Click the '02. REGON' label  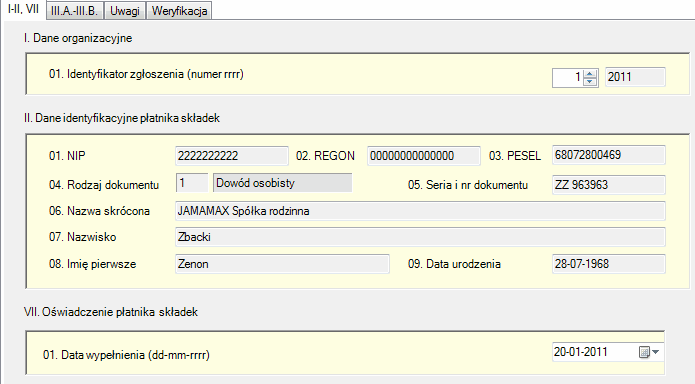pos(325,156)
